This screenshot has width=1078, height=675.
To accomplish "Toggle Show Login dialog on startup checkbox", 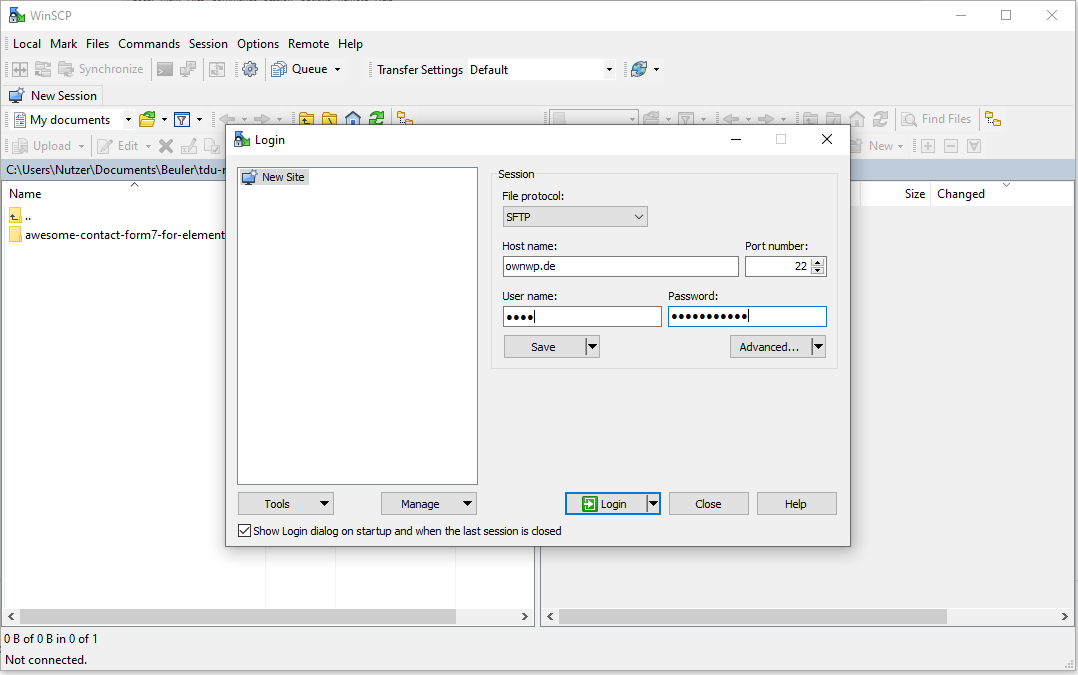I will click(x=244, y=531).
